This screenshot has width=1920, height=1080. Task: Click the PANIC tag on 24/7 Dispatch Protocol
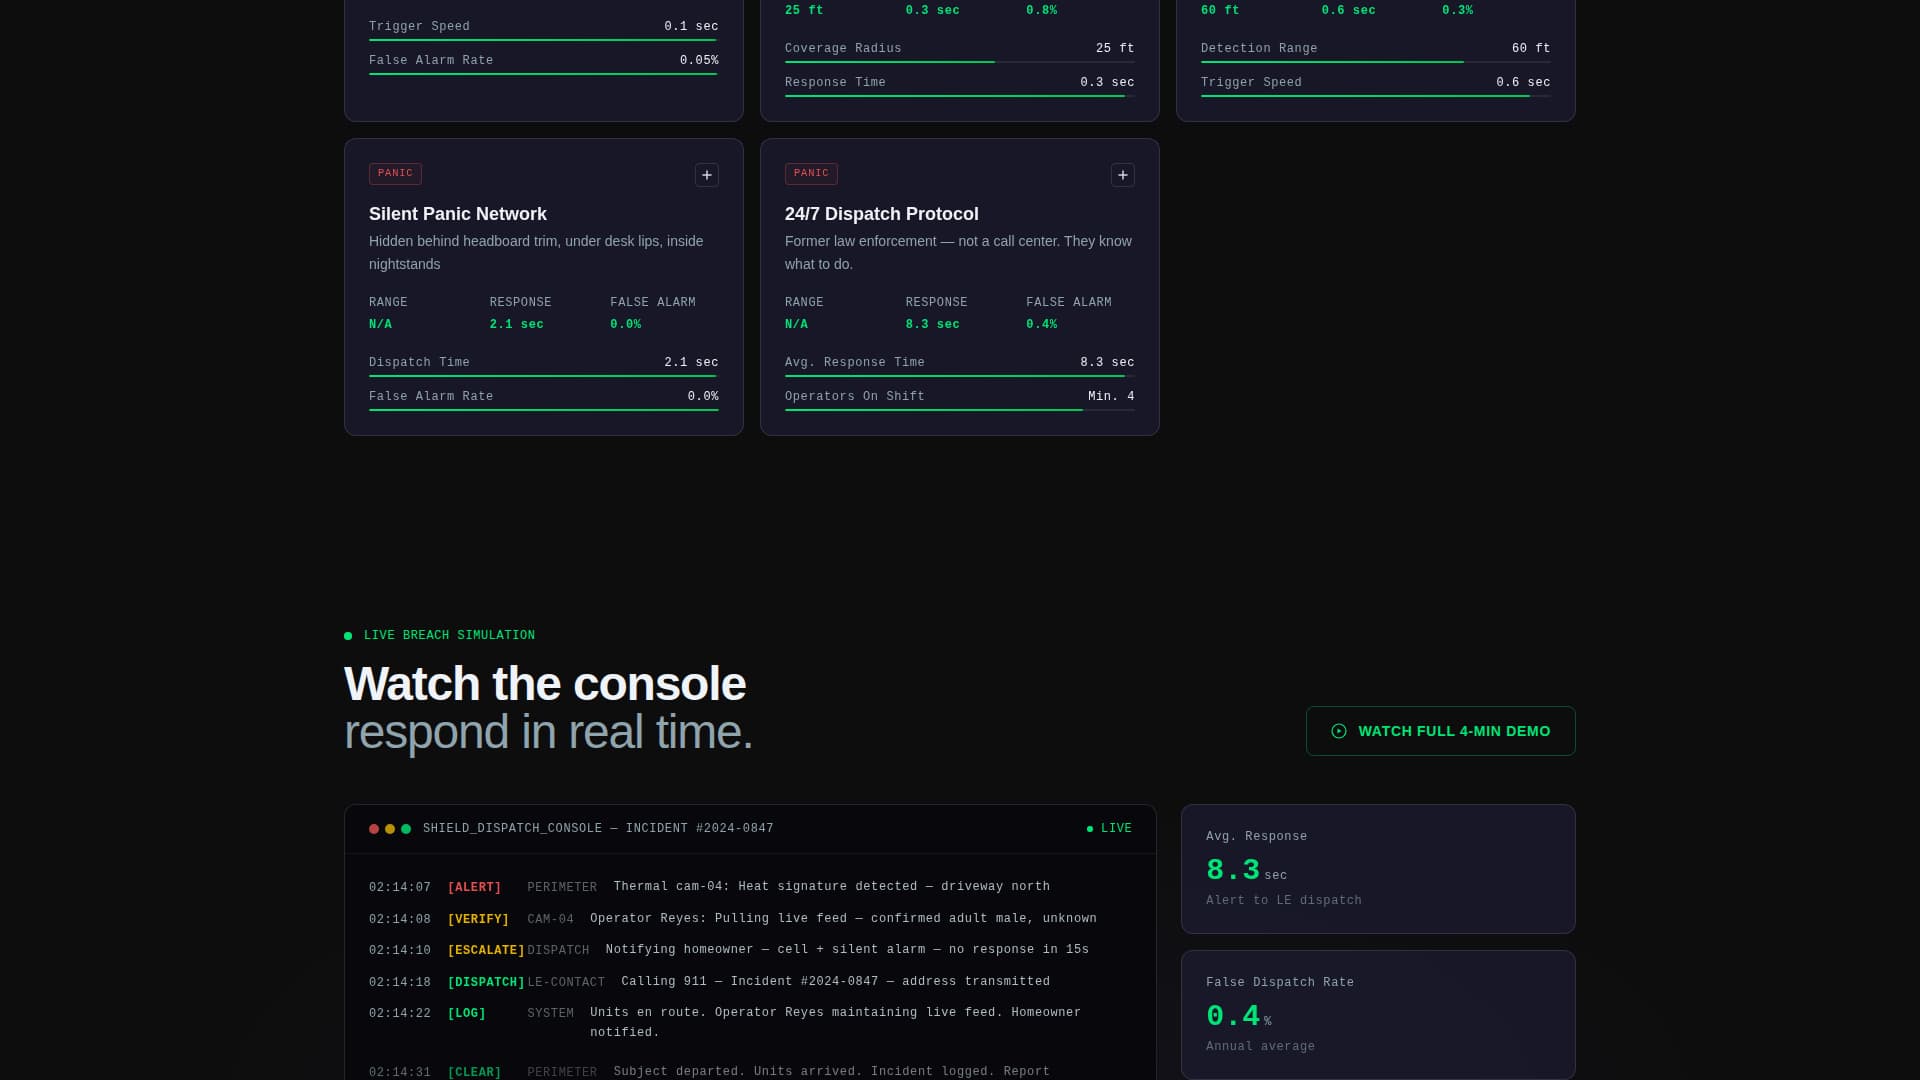811,173
